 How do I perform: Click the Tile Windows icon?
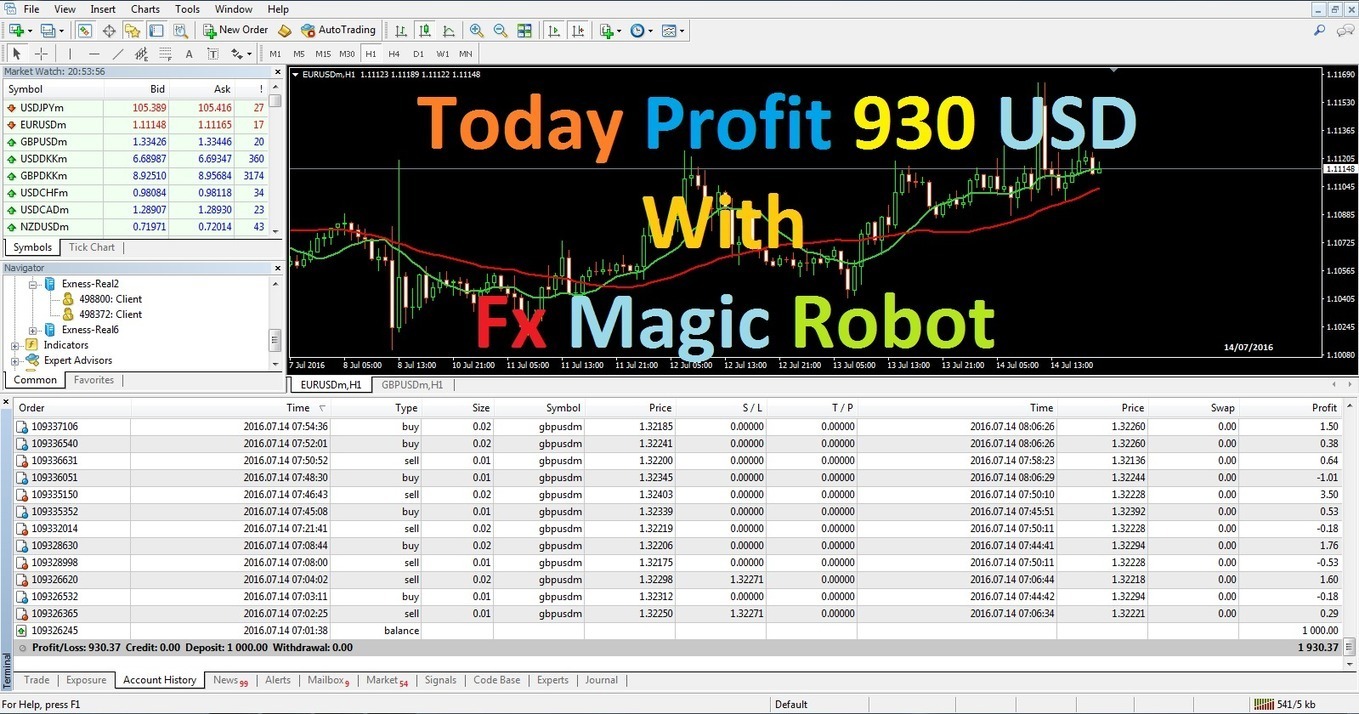pyautogui.click(x=524, y=31)
